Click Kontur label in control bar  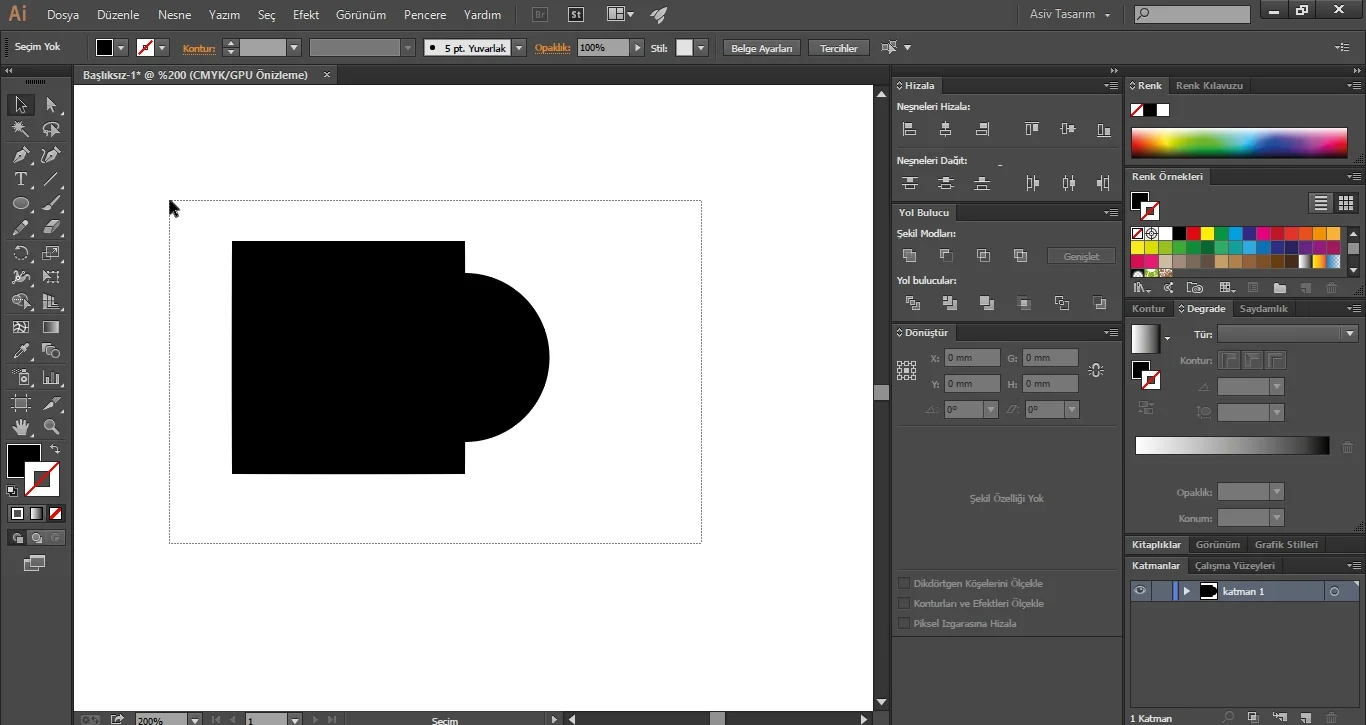click(x=199, y=48)
